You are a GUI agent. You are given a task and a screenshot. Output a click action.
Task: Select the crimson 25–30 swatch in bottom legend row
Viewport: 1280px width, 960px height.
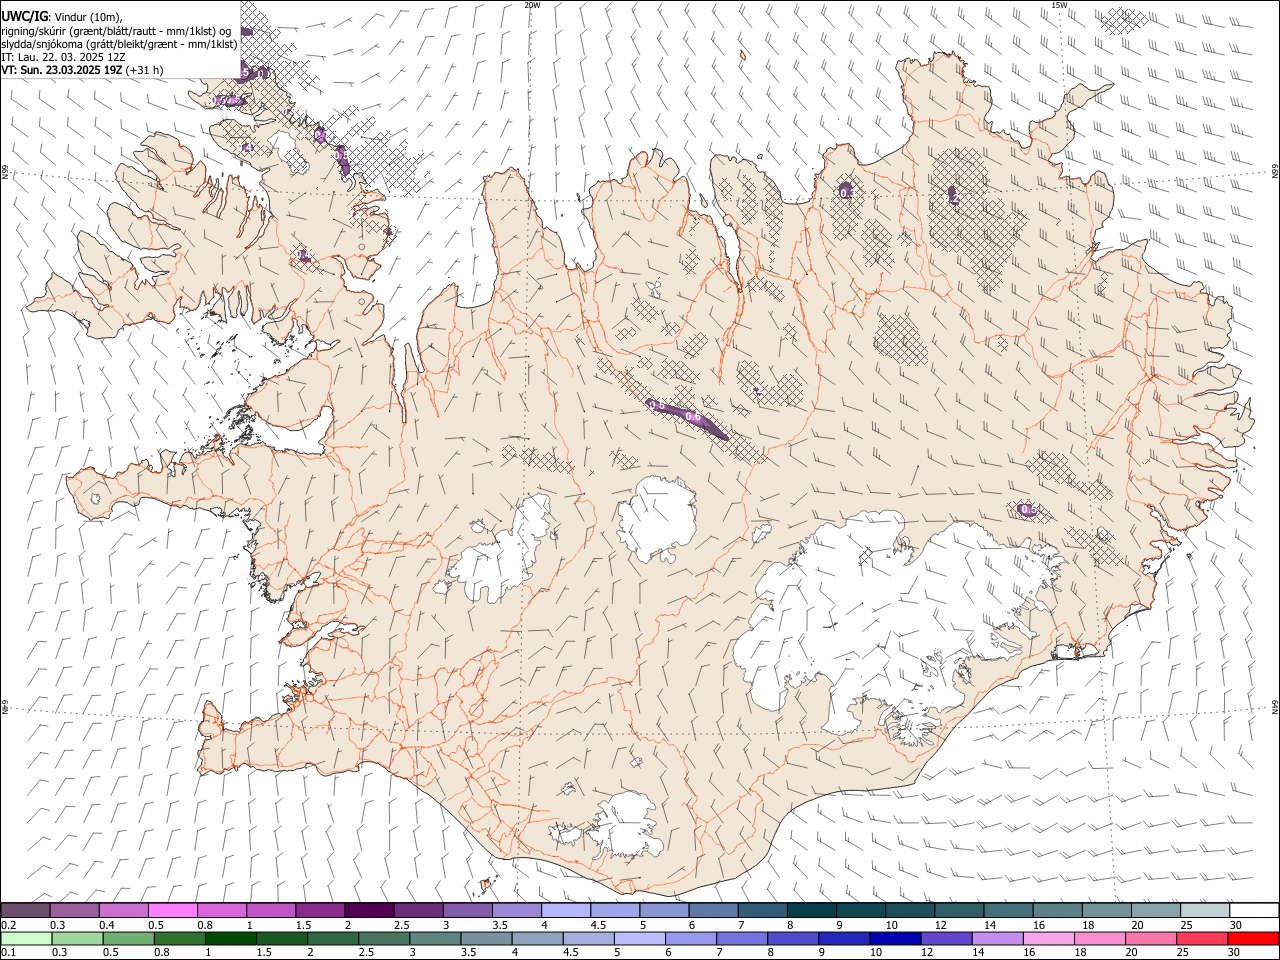pos(1201,939)
